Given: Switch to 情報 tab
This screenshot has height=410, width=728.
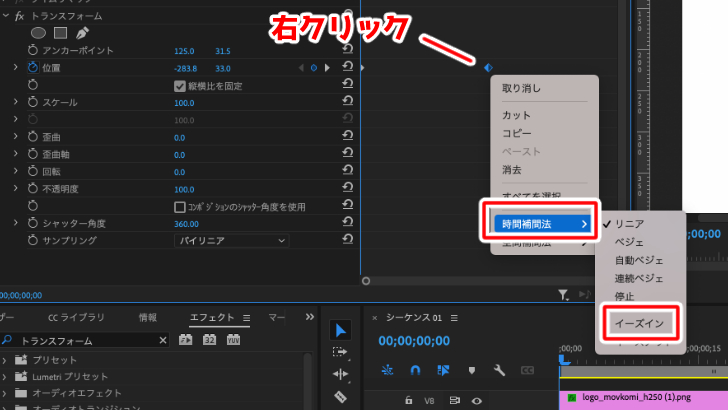Looking at the screenshot, I should pyautogui.click(x=148, y=317).
